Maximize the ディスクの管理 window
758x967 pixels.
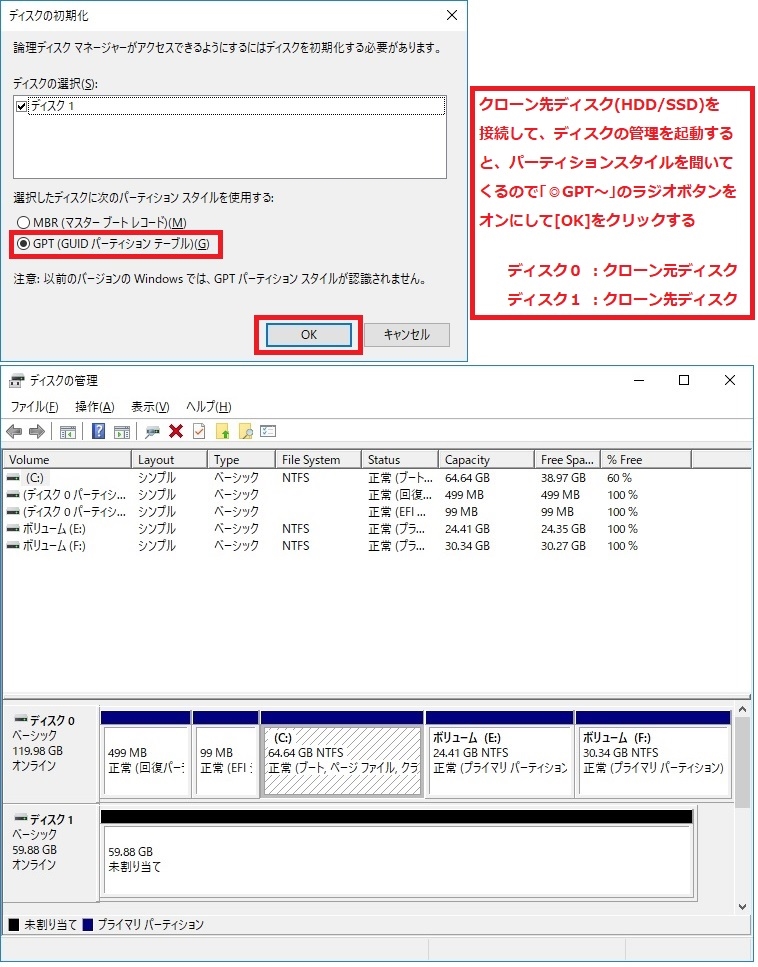click(x=683, y=380)
